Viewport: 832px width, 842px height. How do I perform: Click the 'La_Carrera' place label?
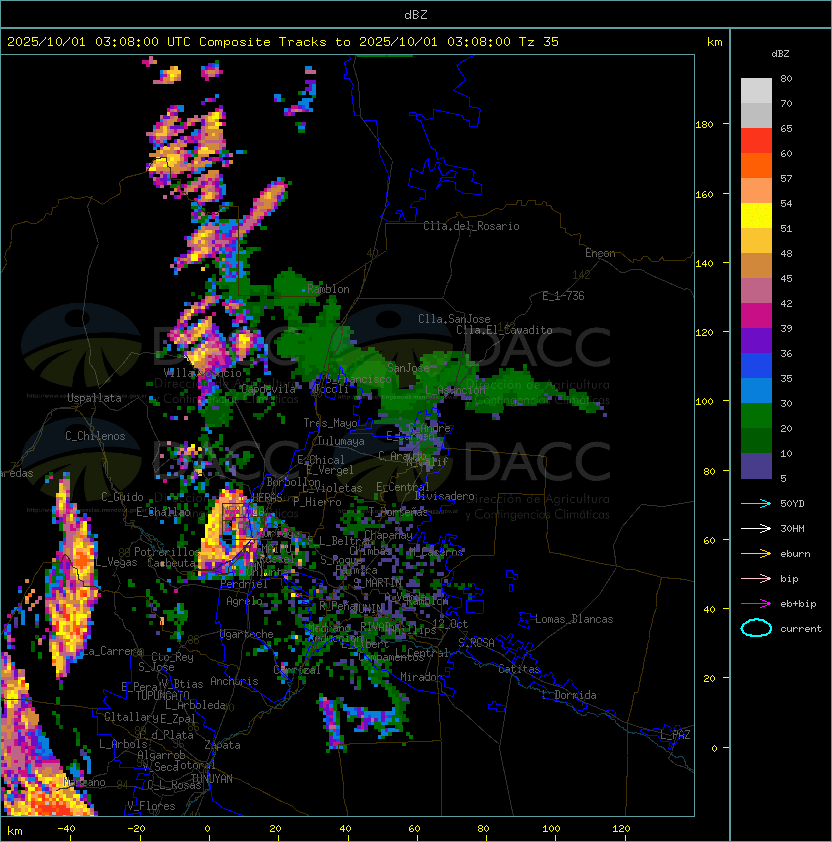113,651
